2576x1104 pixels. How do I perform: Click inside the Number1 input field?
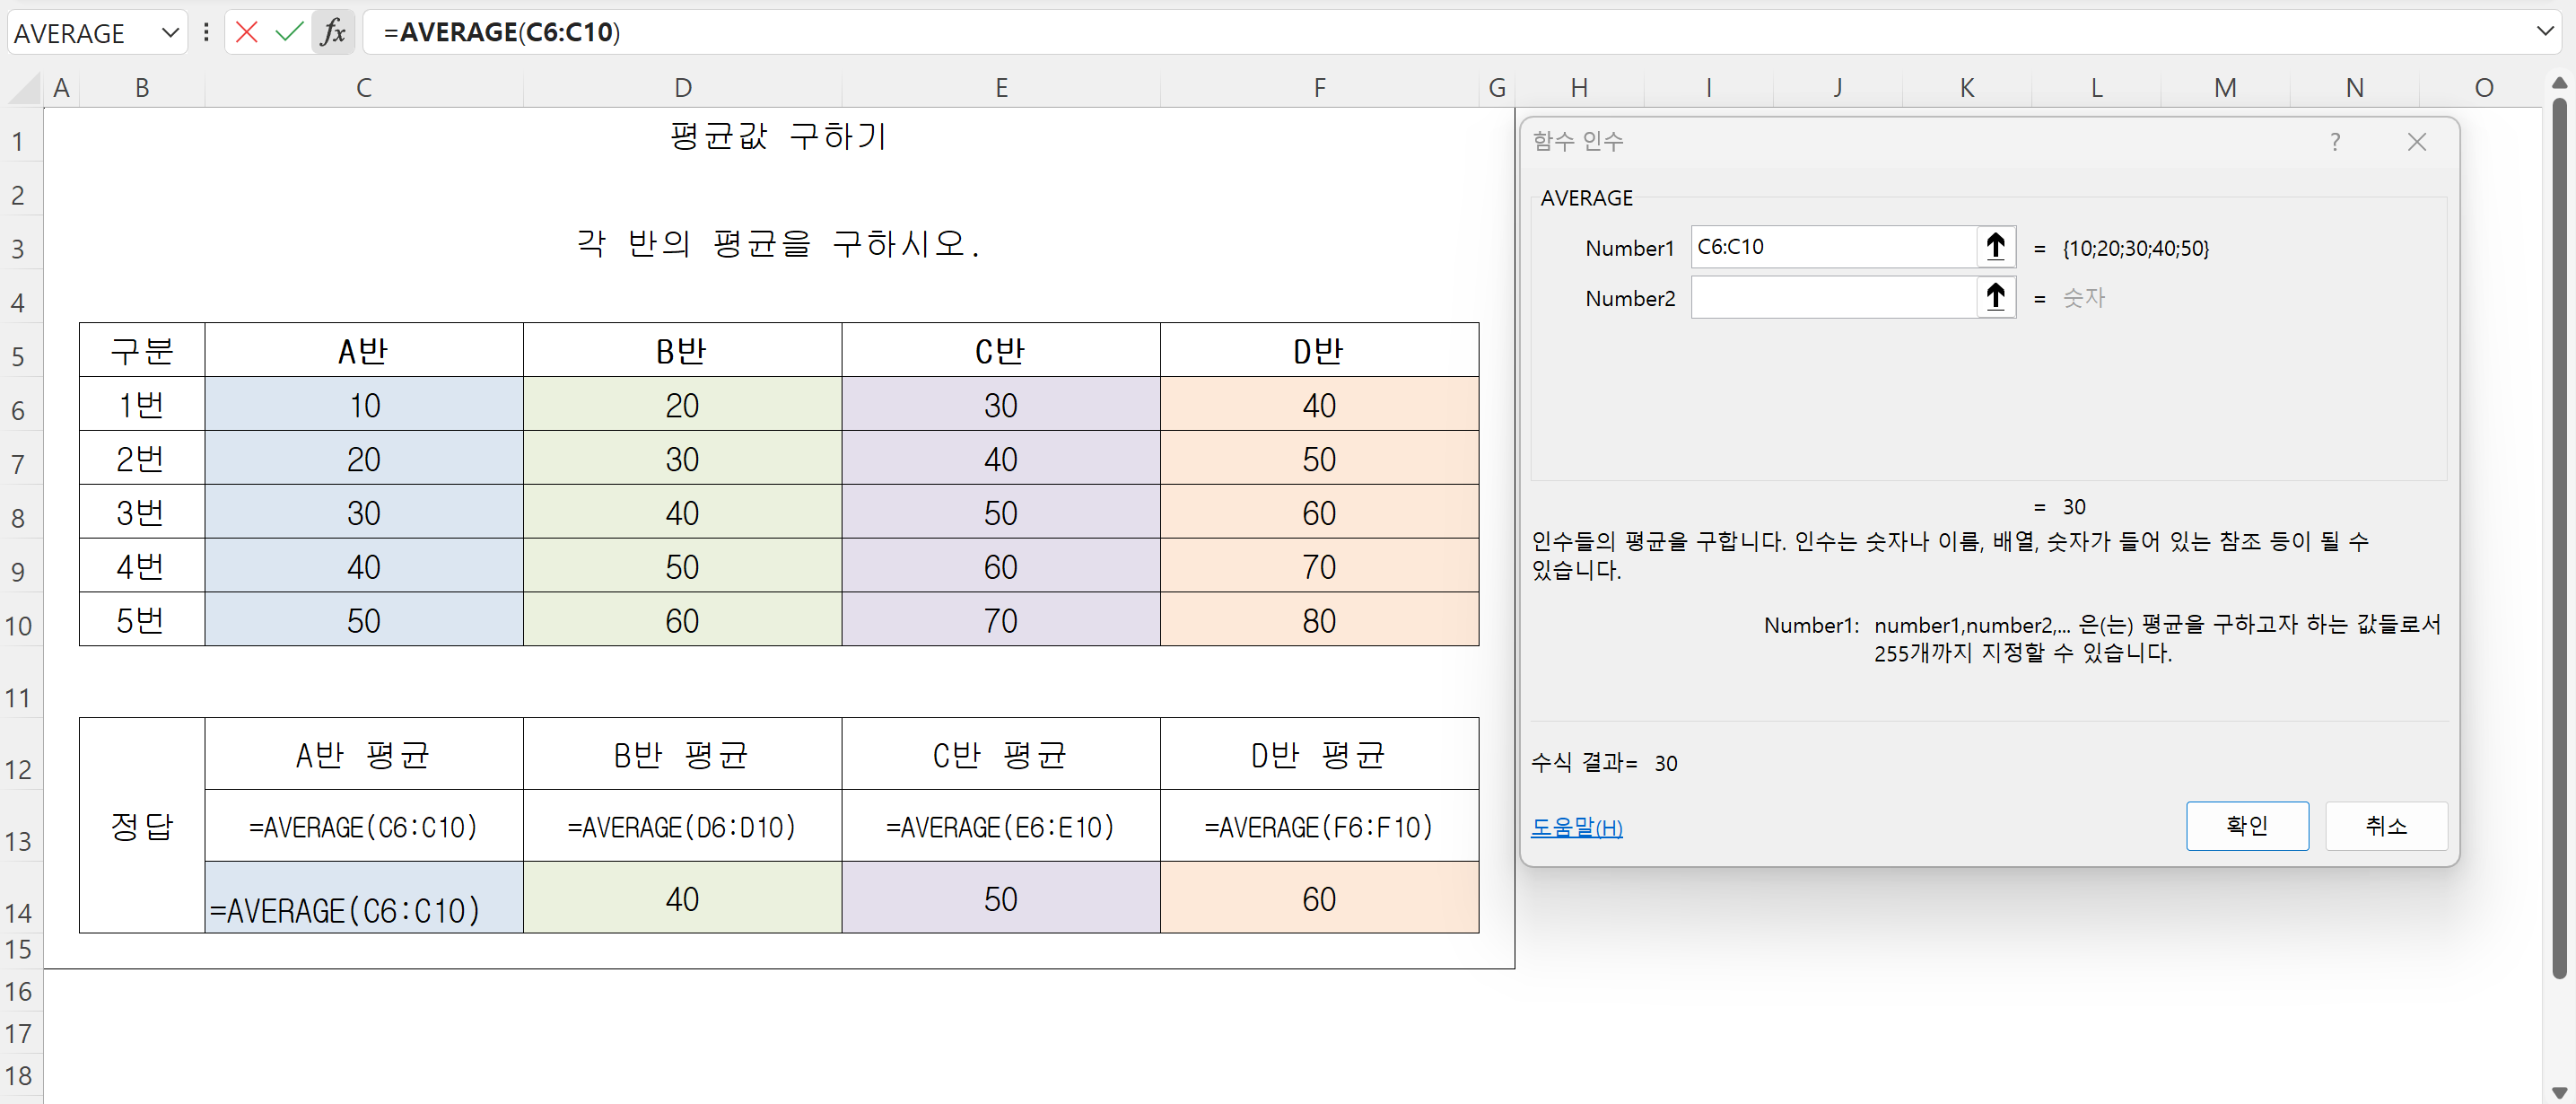[1832, 246]
